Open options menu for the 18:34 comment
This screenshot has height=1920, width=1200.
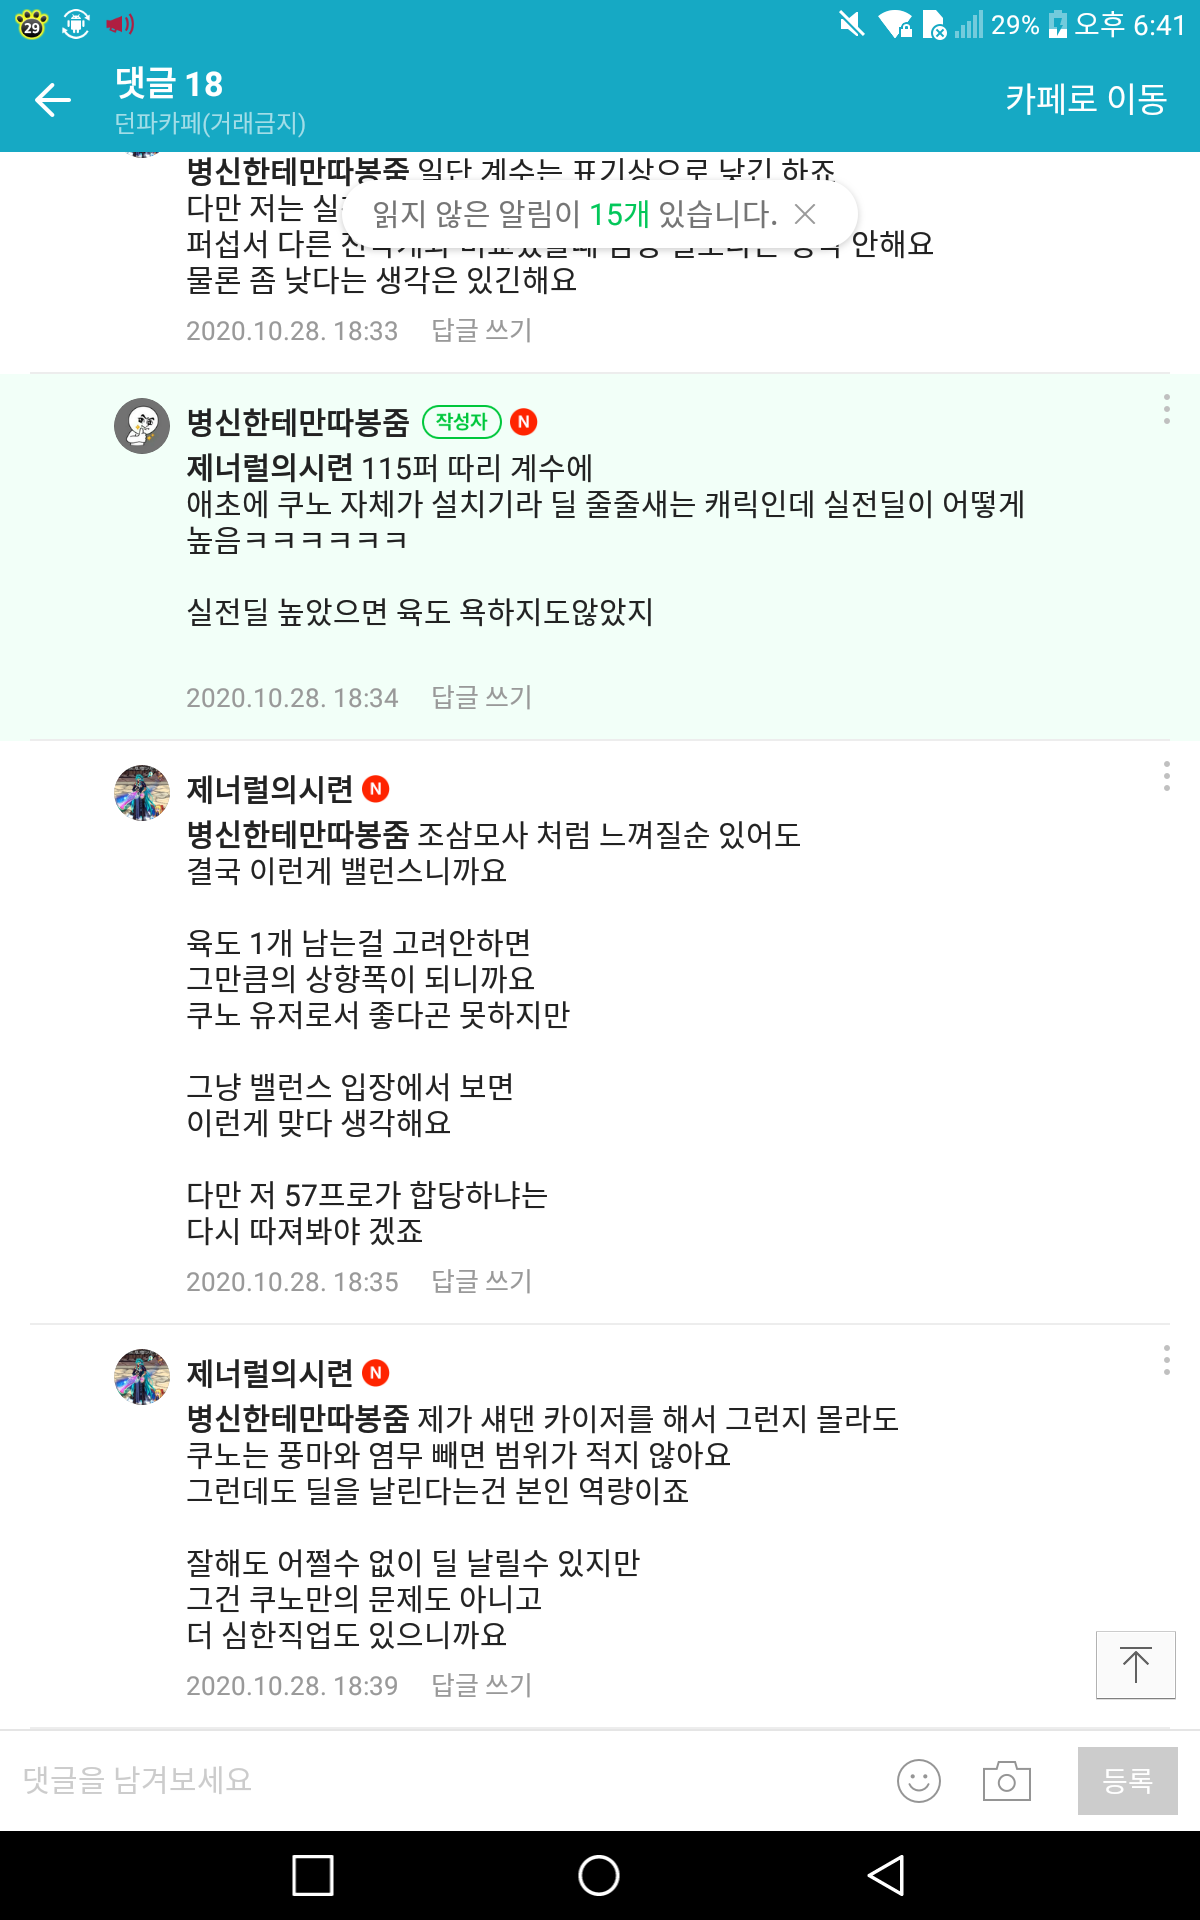pyautogui.click(x=1166, y=409)
